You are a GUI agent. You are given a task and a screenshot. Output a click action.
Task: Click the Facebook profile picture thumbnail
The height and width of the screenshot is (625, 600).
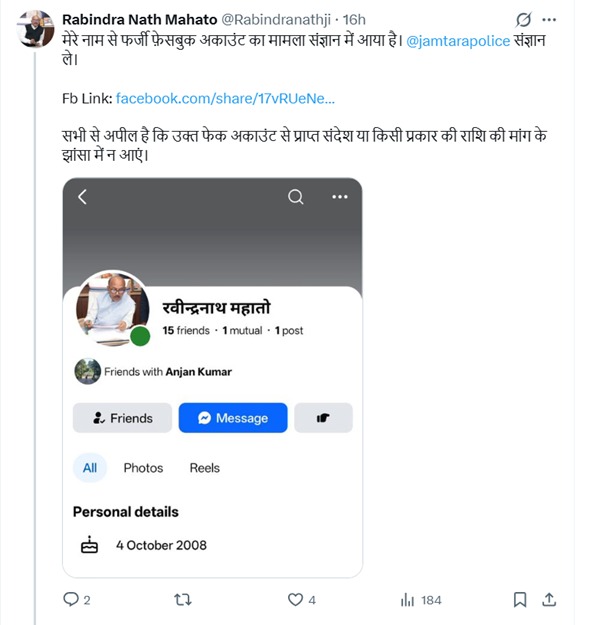pyautogui.click(x=112, y=307)
